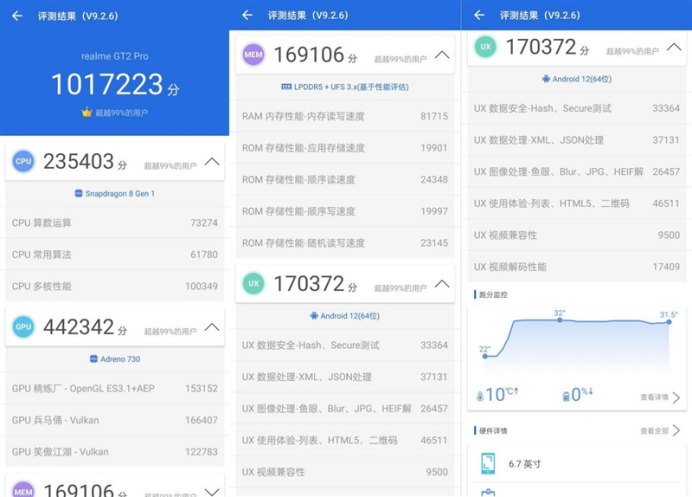Select GPU 精炼厂 OpenGL ES3.1+AEP row
The height and width of the screenshot is (497, 692).
(115, 388)
